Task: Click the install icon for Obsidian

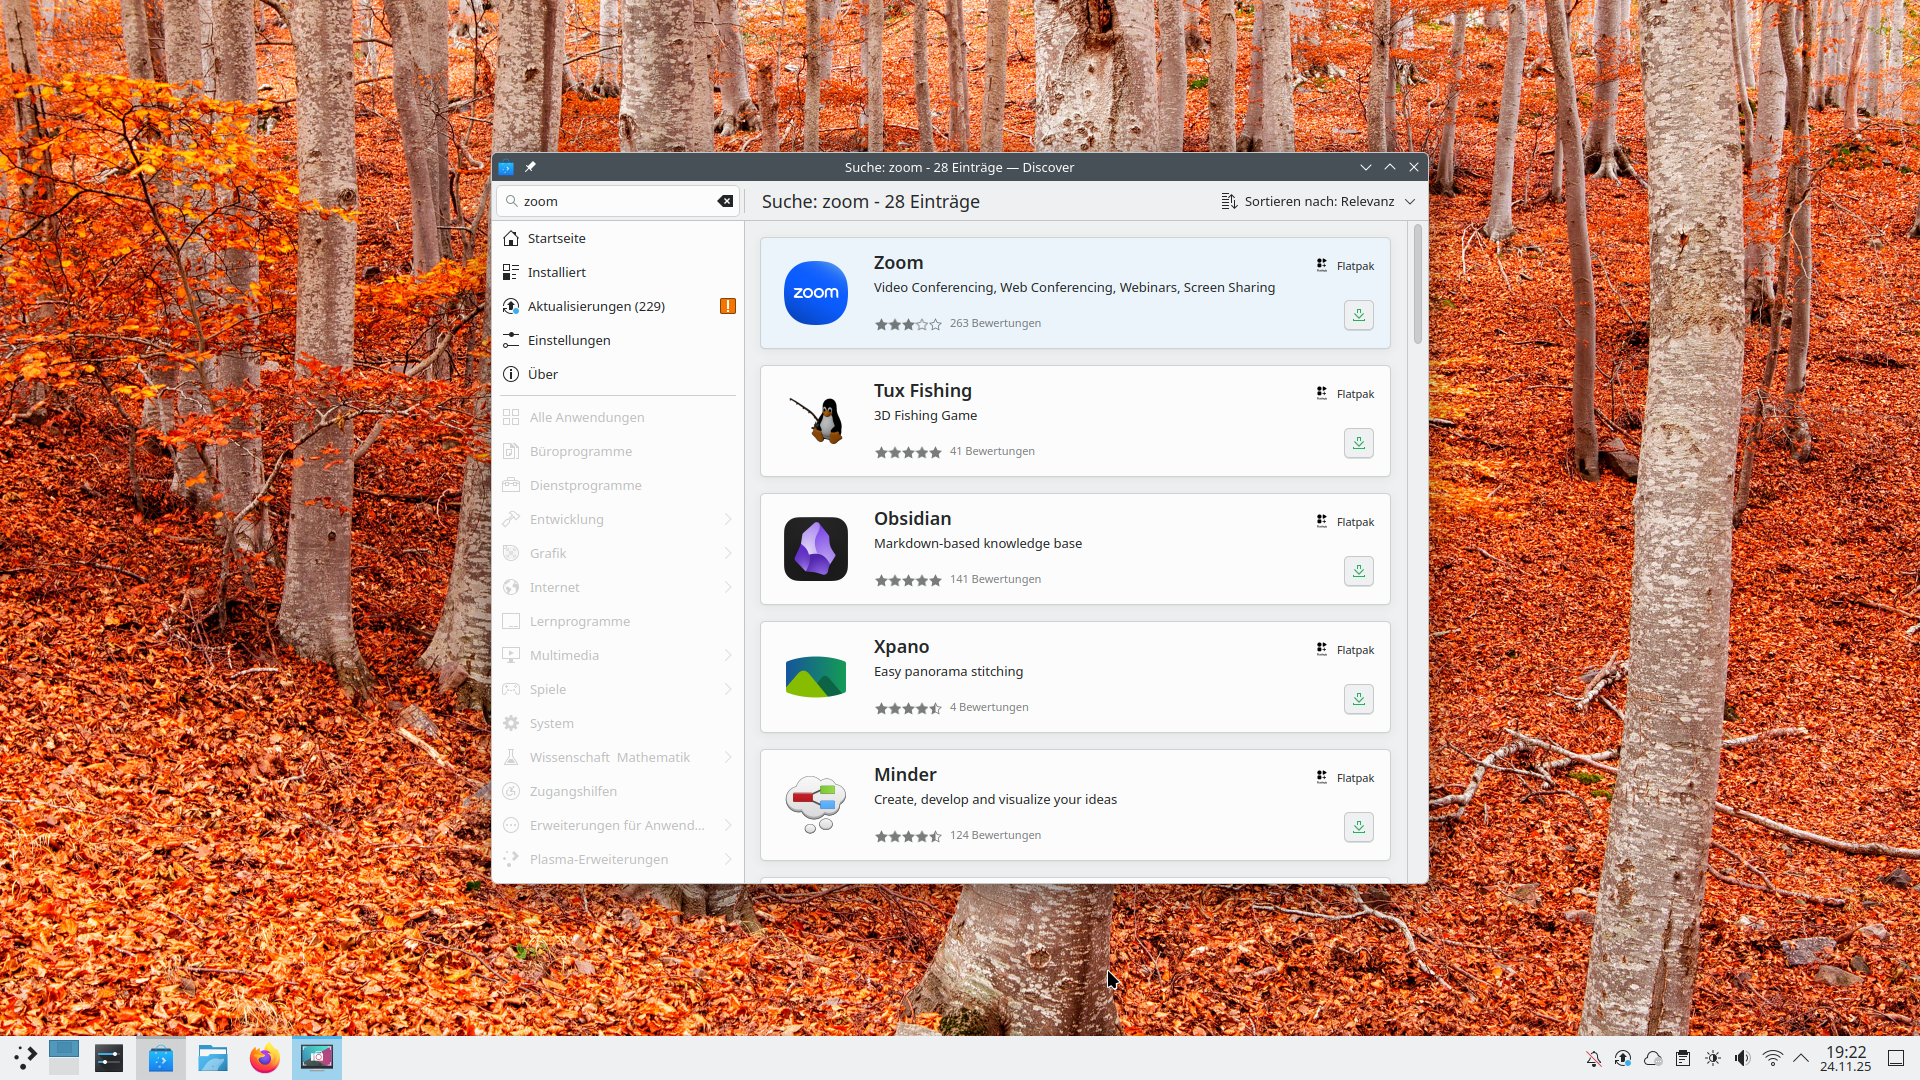Action: [1358, 571]
